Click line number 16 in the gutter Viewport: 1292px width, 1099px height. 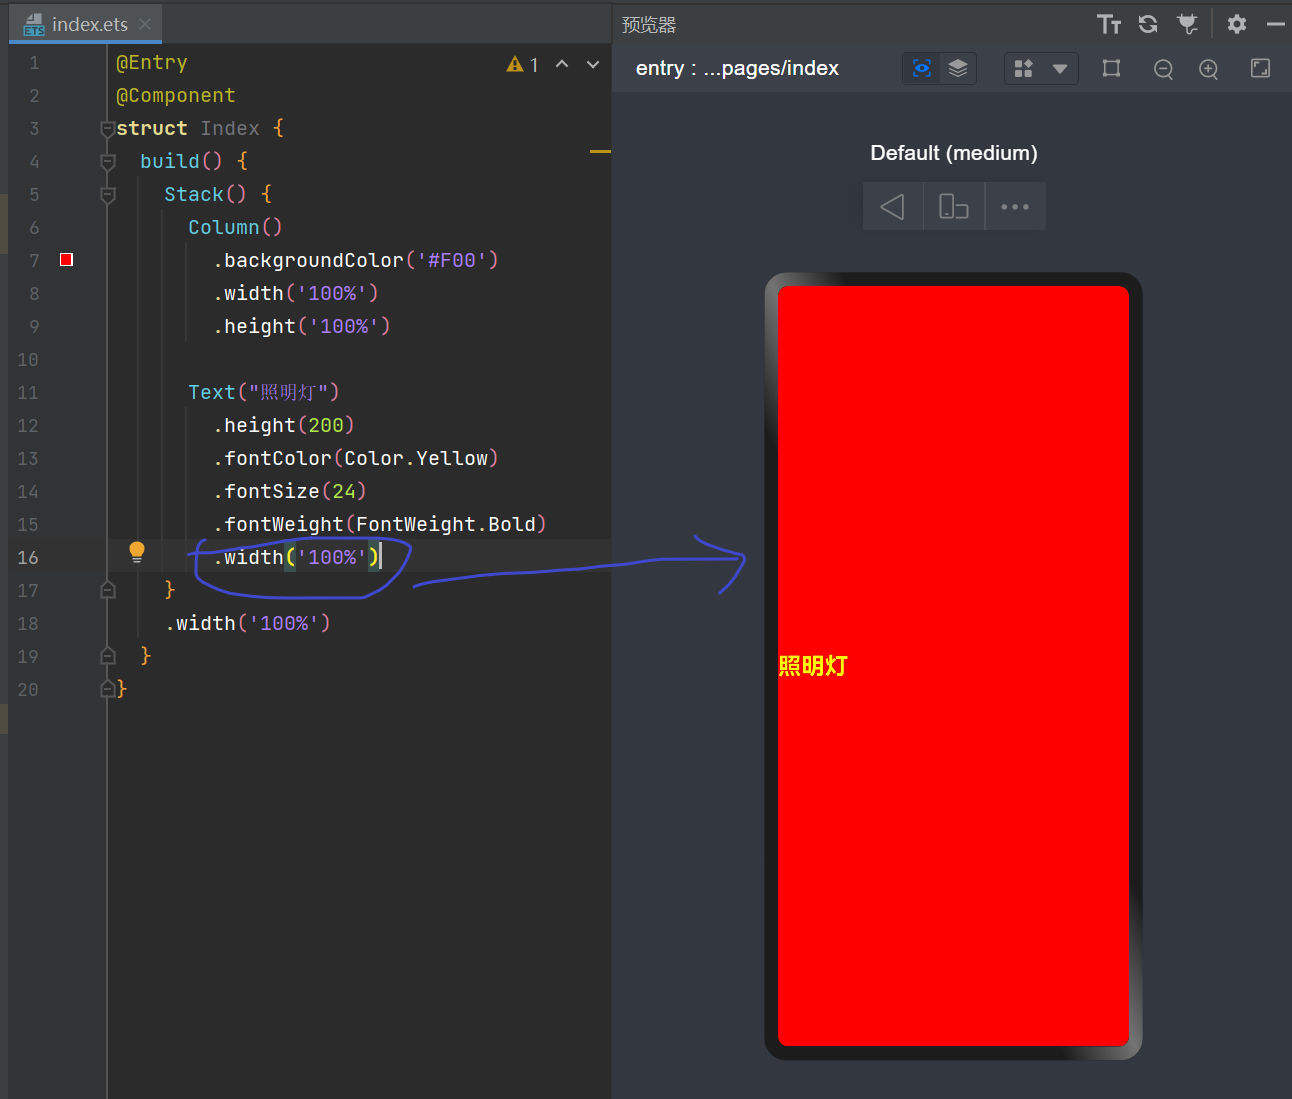[x=28, y=558]
